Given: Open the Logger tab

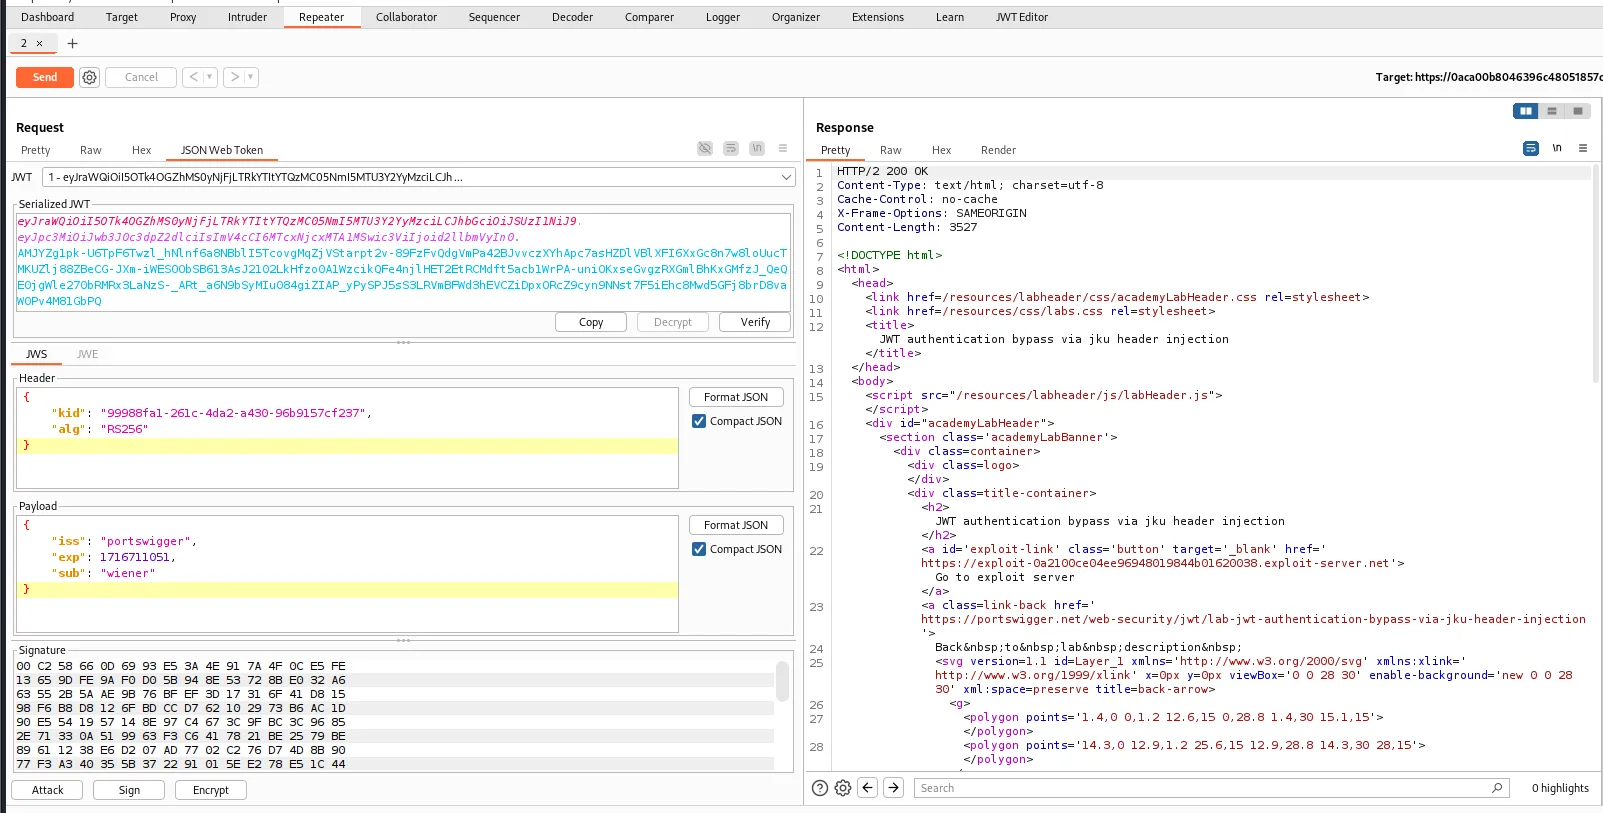Looking at the screenshot, I should pos(722,17).
